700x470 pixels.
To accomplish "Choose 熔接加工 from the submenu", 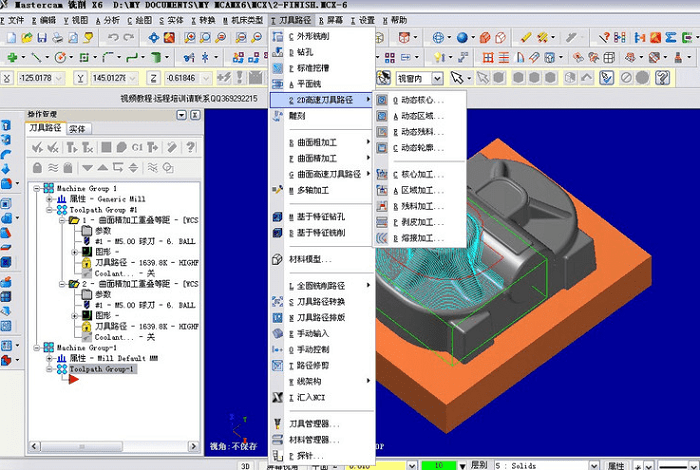I will click(418, 238).
